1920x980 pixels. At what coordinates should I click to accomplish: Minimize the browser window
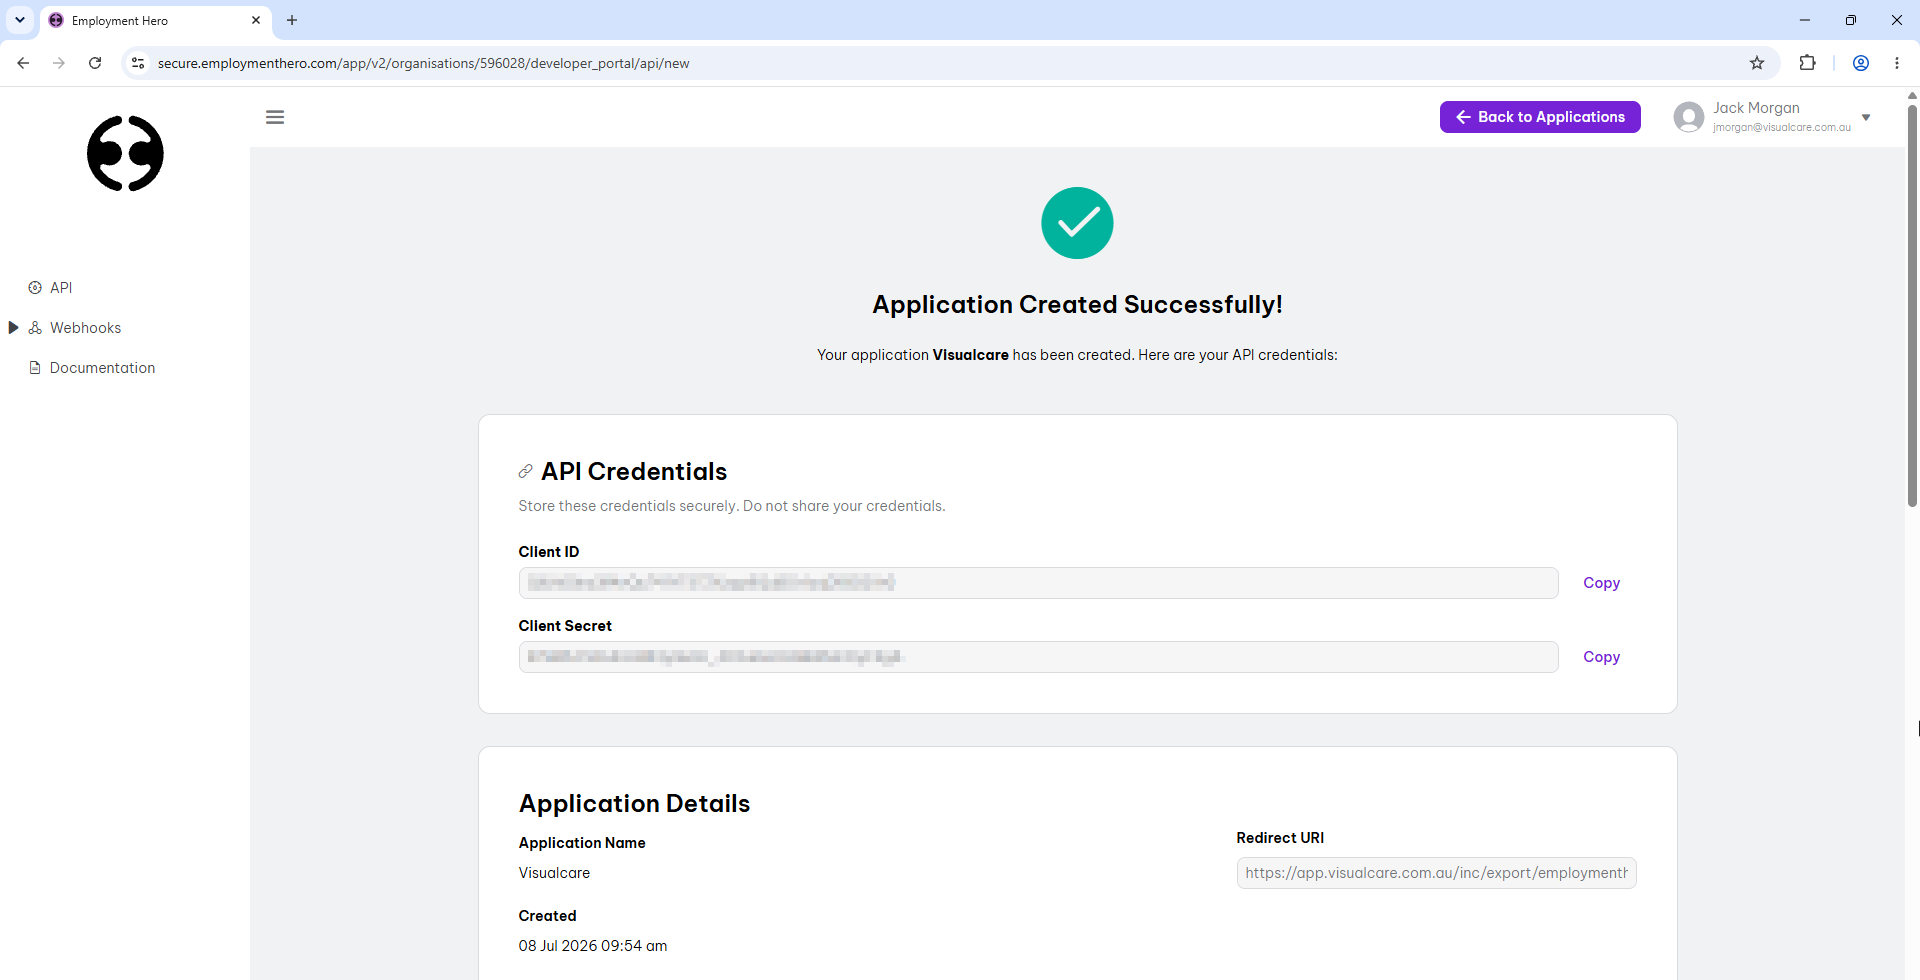point(1805,20)
